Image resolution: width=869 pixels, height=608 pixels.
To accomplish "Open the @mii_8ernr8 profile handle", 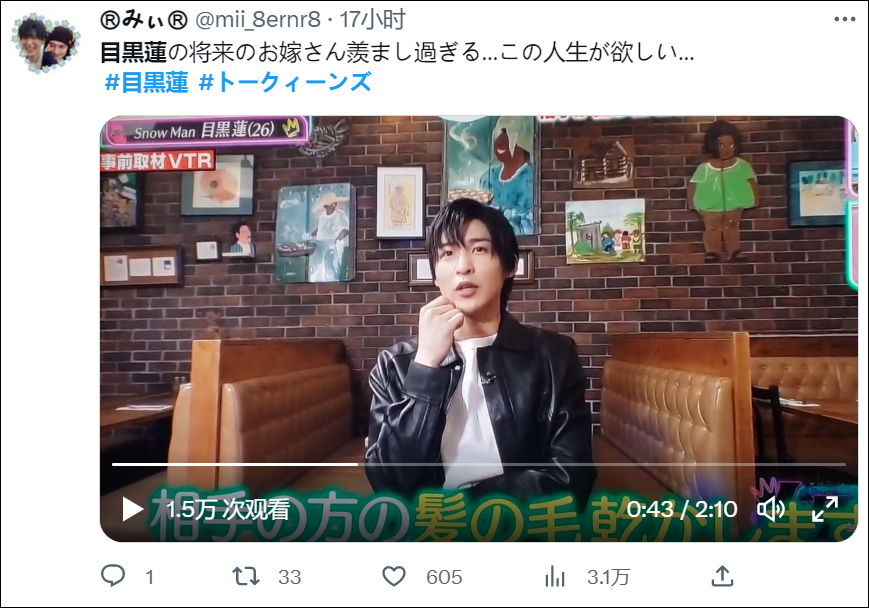I will [x=258, y=20].
